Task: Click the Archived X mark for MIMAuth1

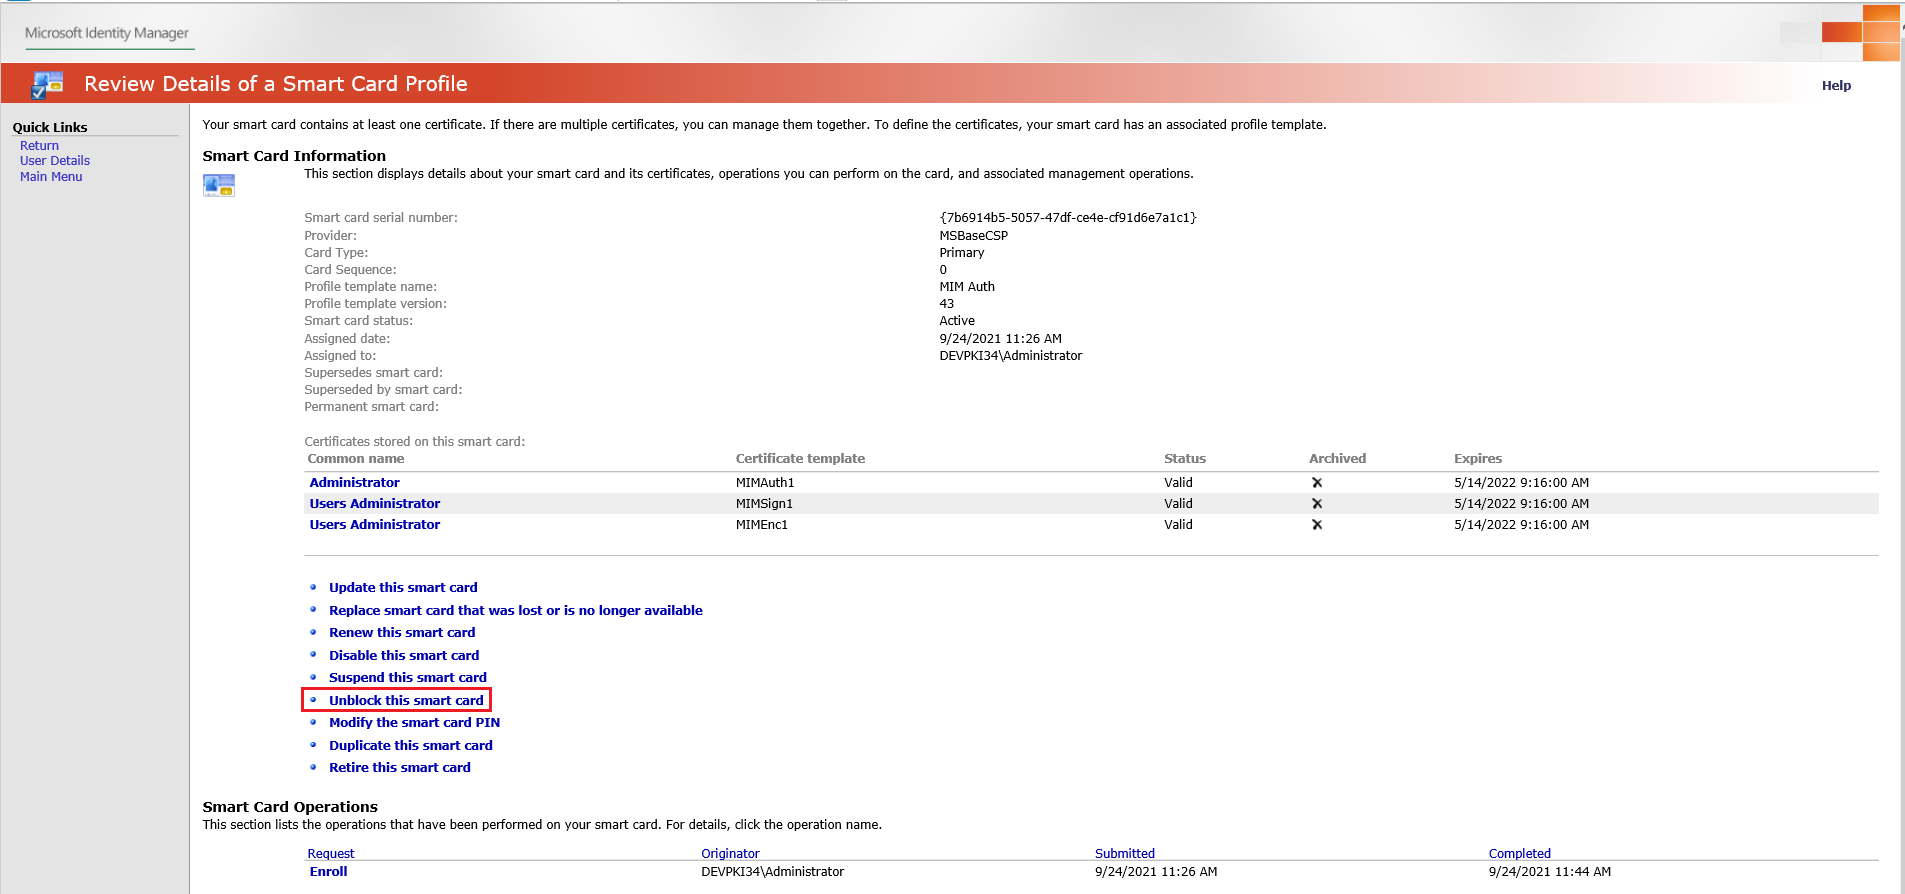Action: 1317,483
